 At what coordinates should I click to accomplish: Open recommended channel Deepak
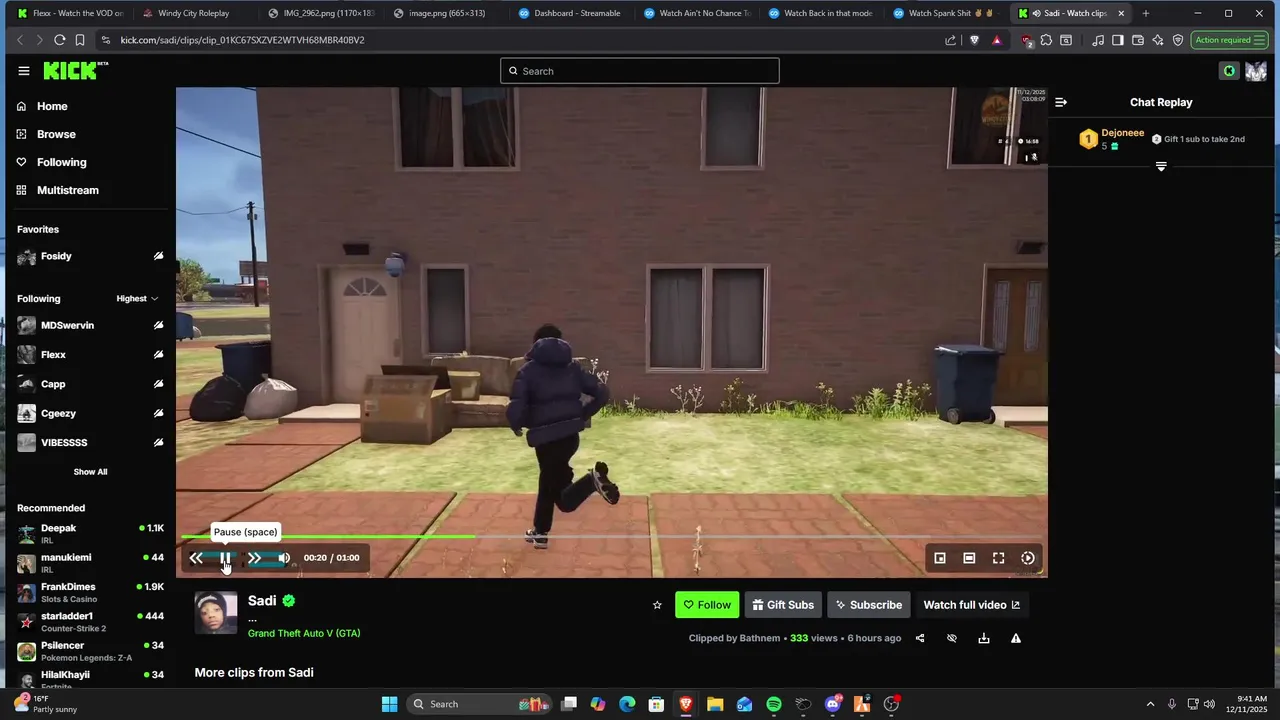[x=90, y=533]
